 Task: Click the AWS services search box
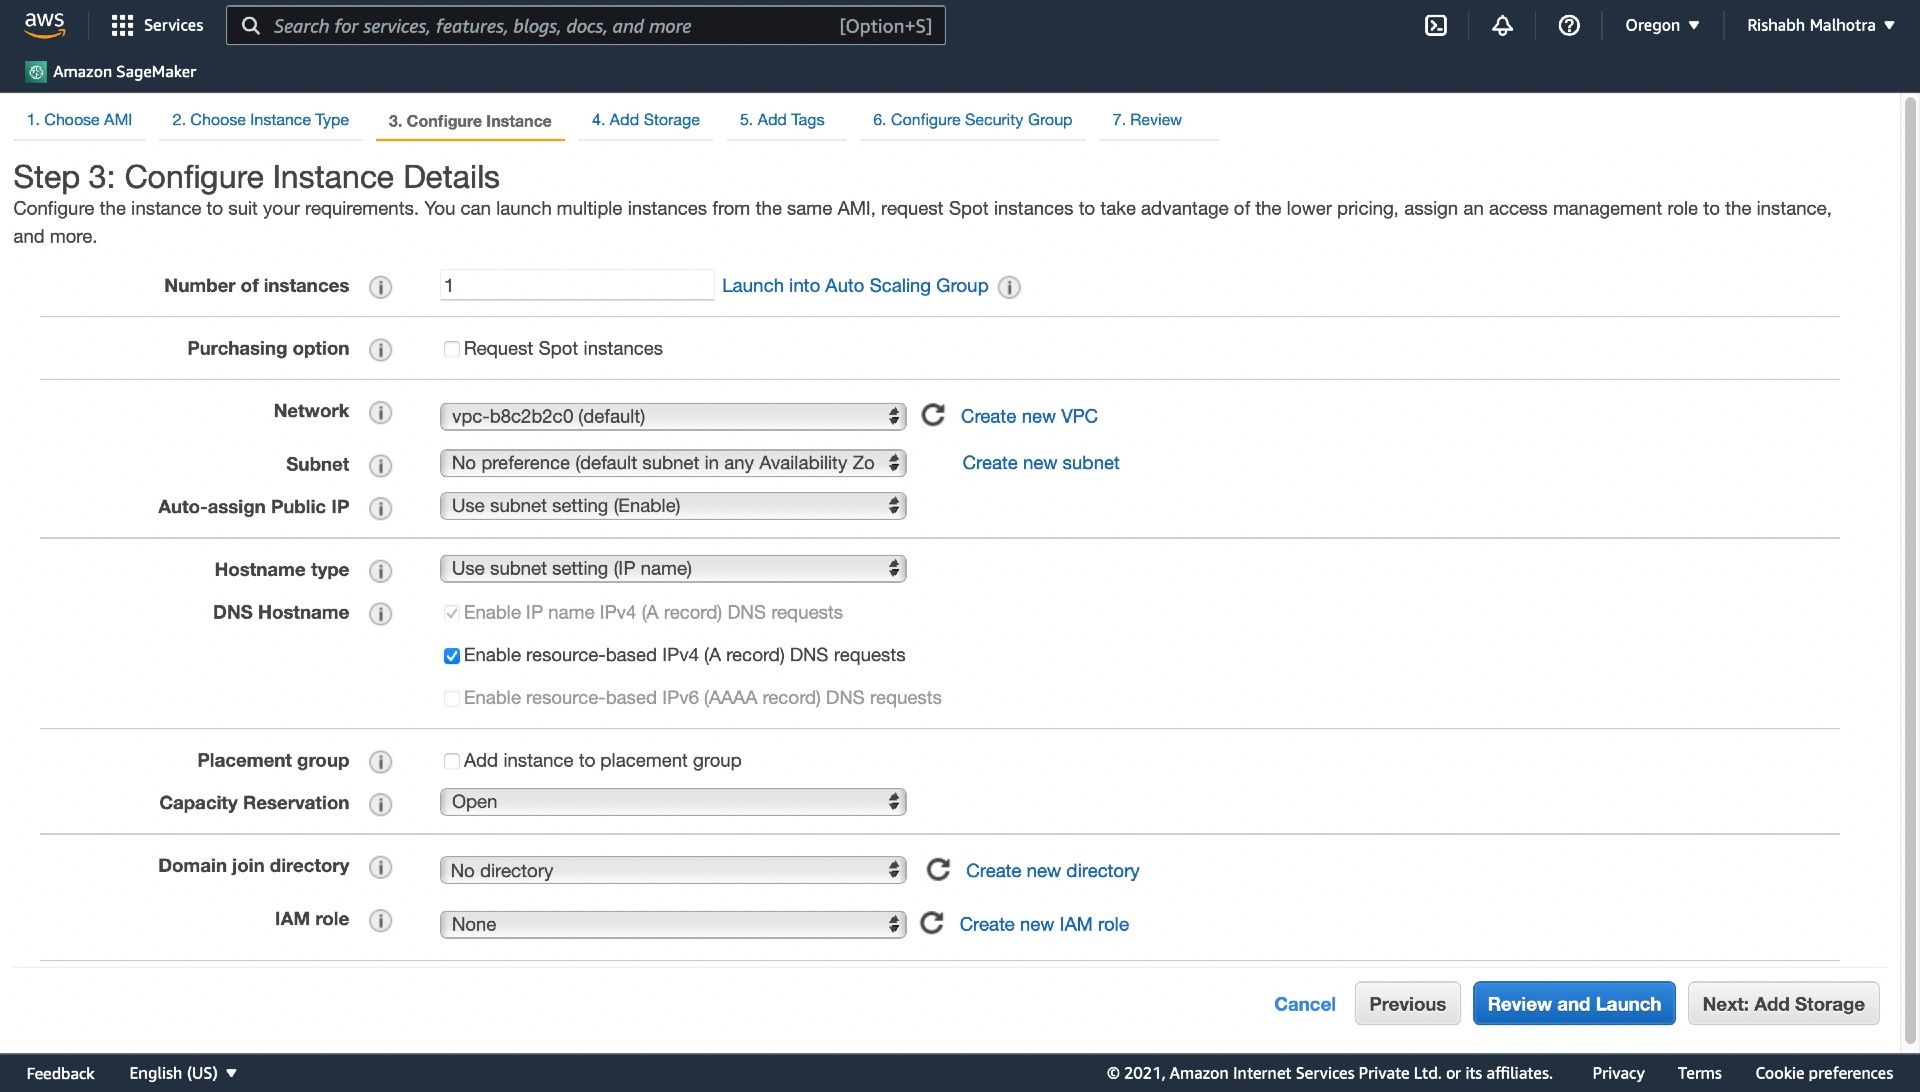[586, 26]
